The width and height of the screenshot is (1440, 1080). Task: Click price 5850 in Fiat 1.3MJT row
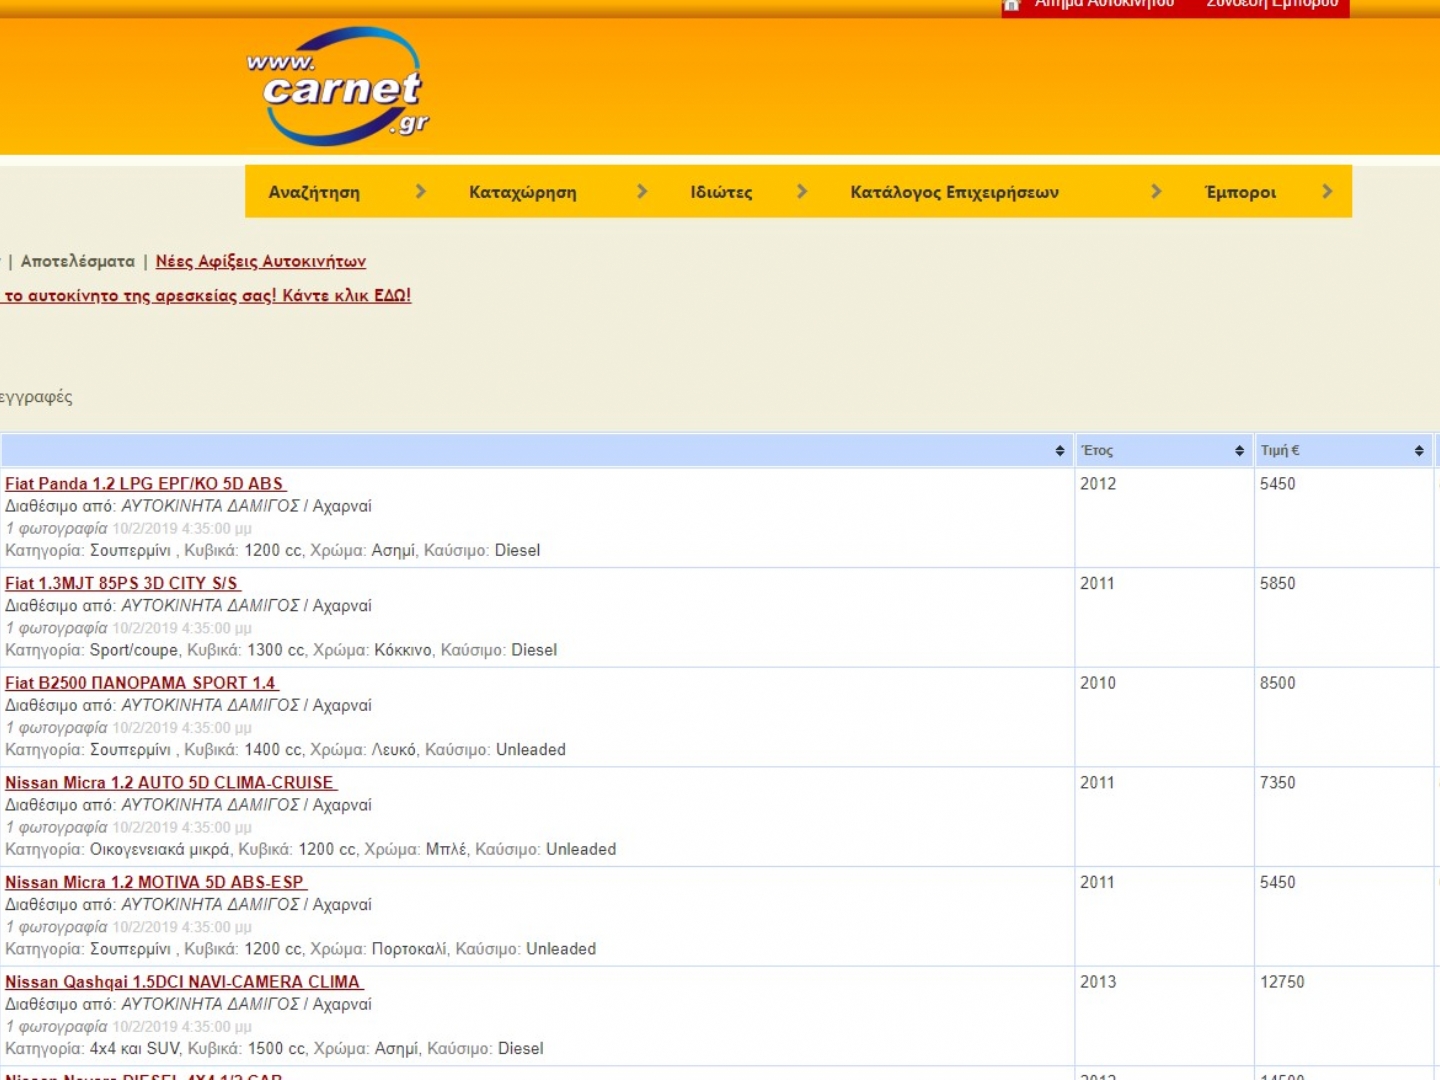1278,583
